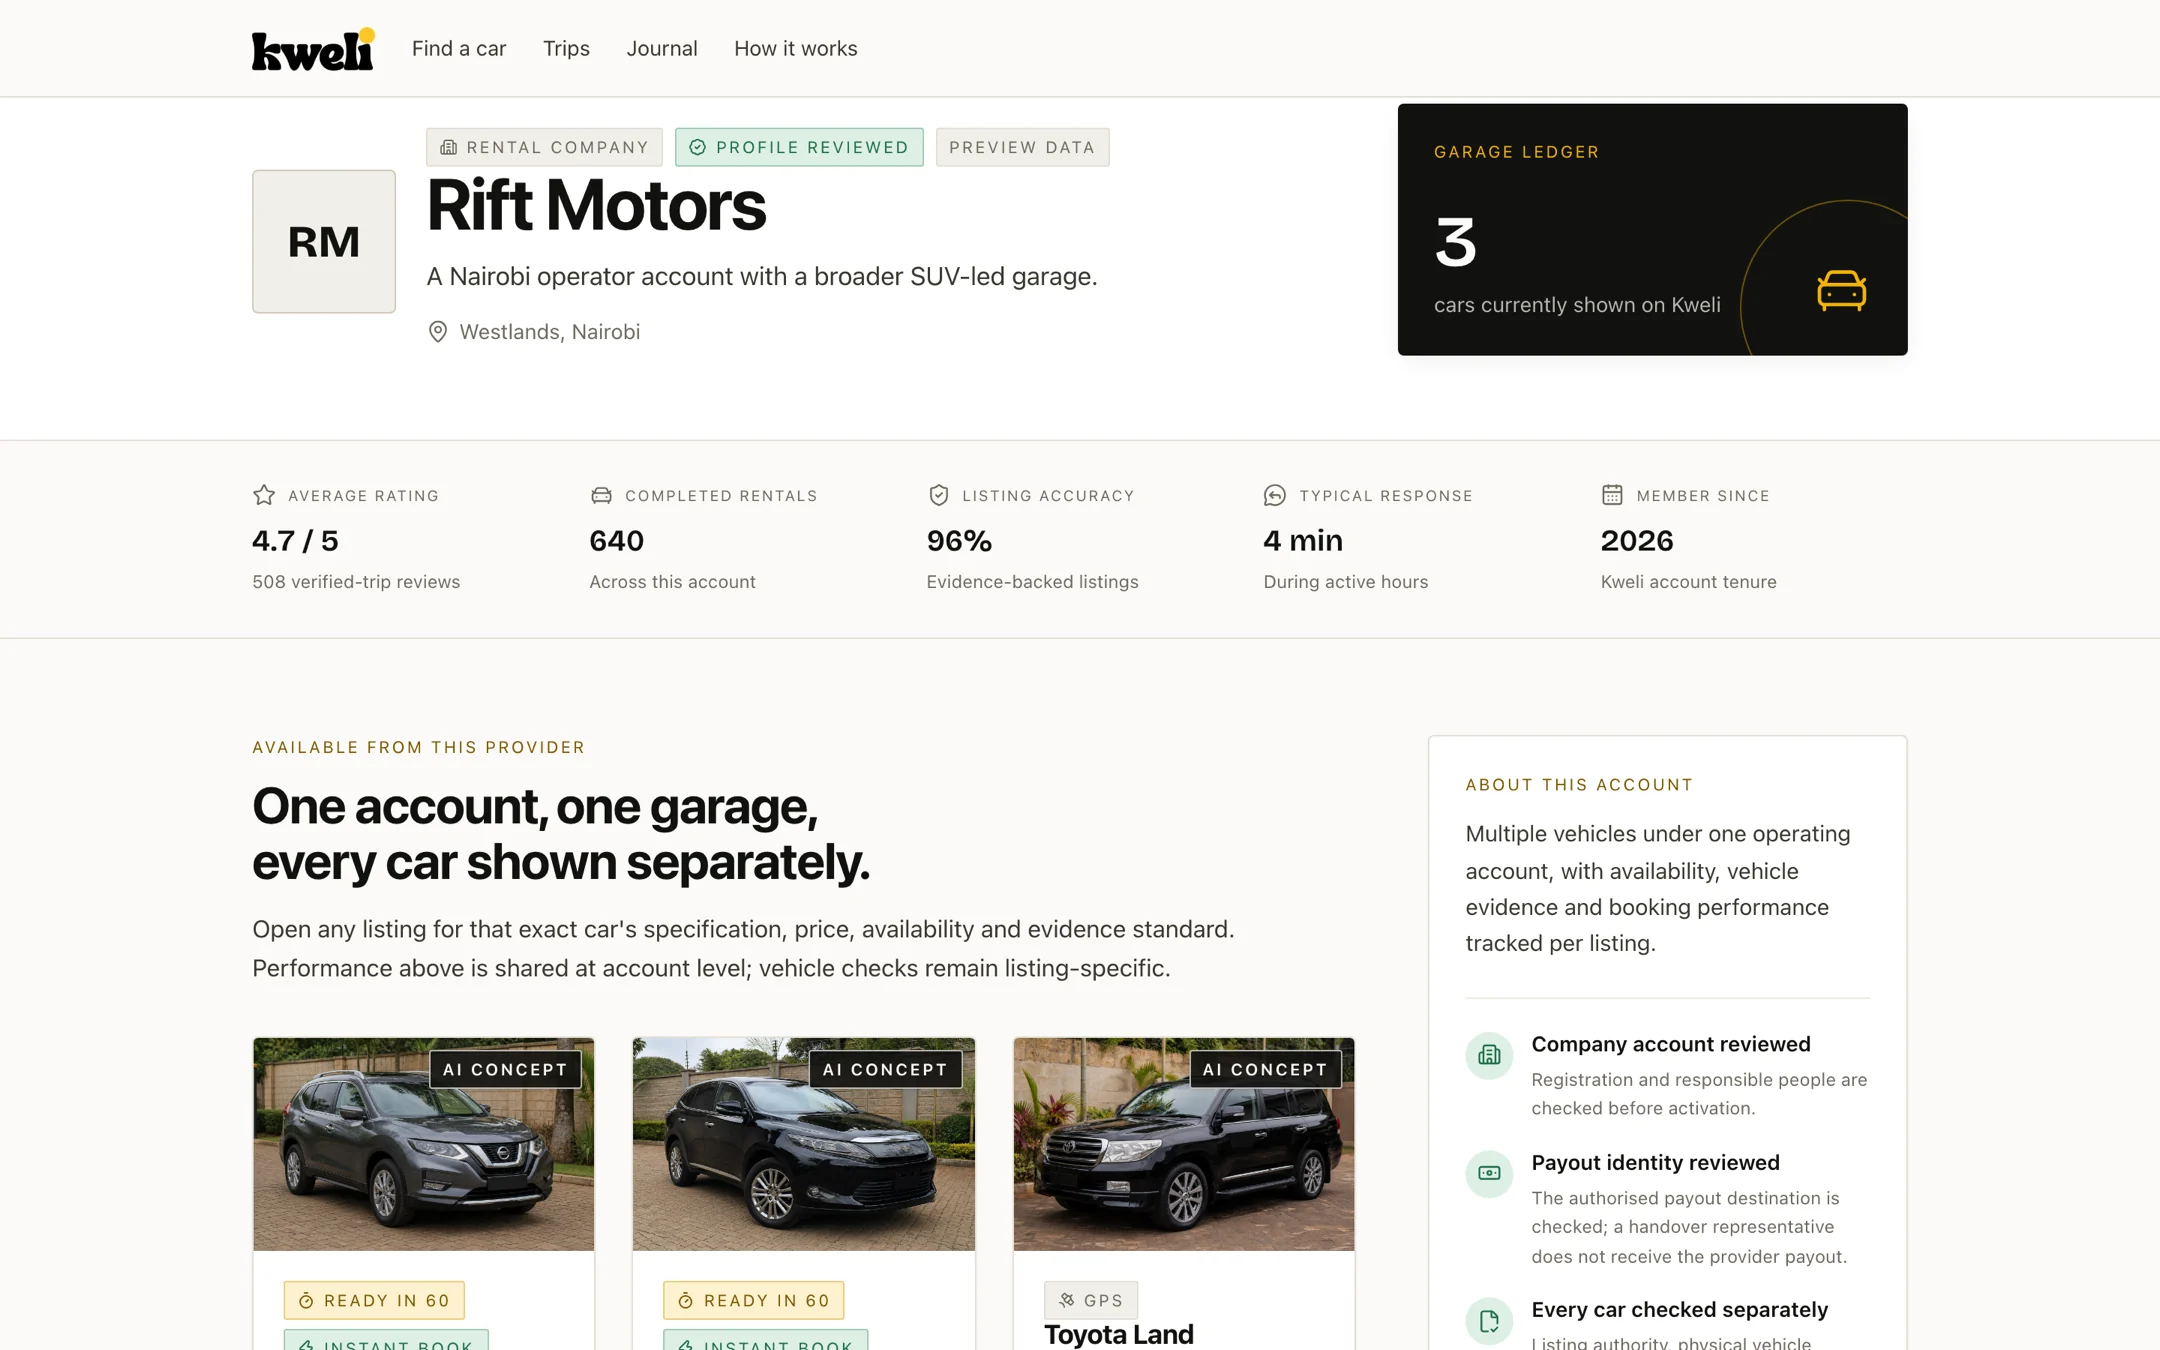
Task: Click the Garage Ledger label
Action: (x=1516, y=152)
